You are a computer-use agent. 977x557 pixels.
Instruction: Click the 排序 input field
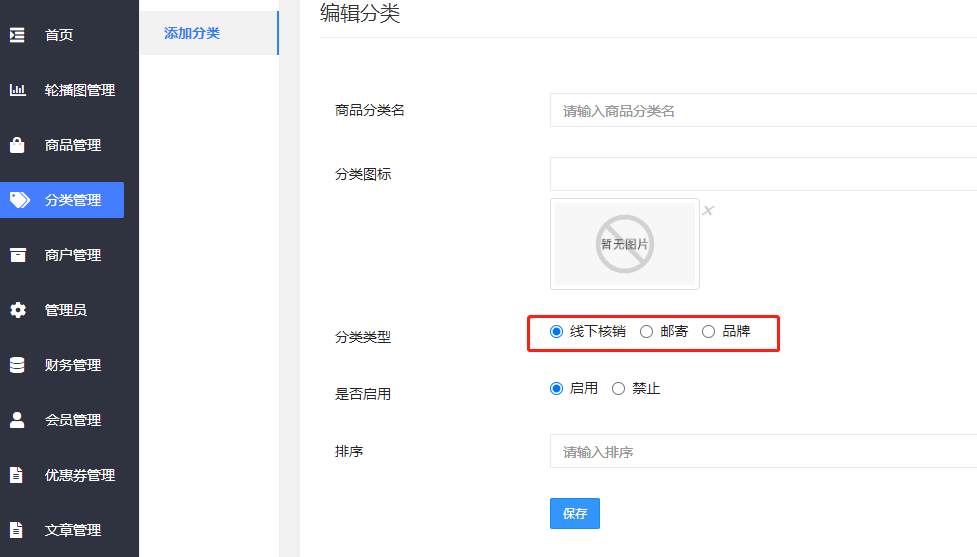coord(763,451)
